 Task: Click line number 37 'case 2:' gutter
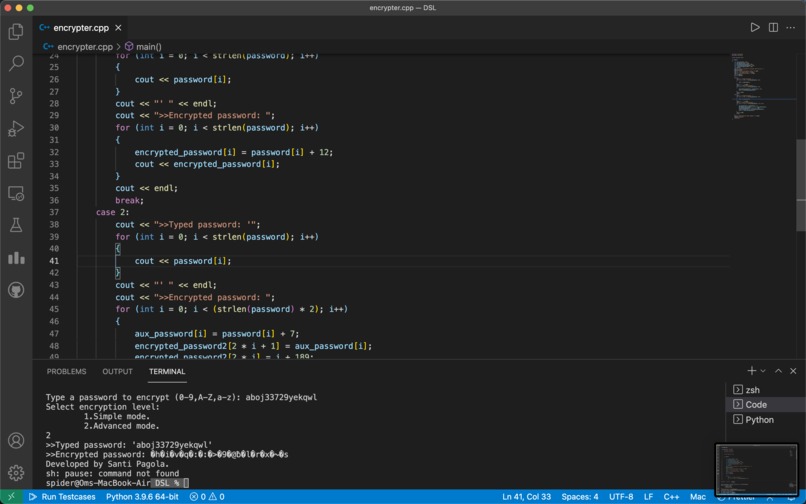[54, 212]
